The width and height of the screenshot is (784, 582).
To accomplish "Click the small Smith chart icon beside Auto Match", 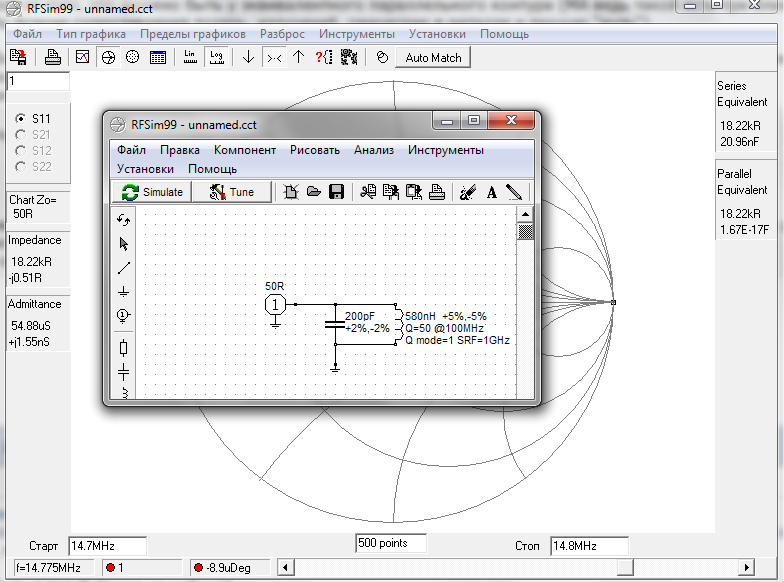I will click(x=382, y=58).
